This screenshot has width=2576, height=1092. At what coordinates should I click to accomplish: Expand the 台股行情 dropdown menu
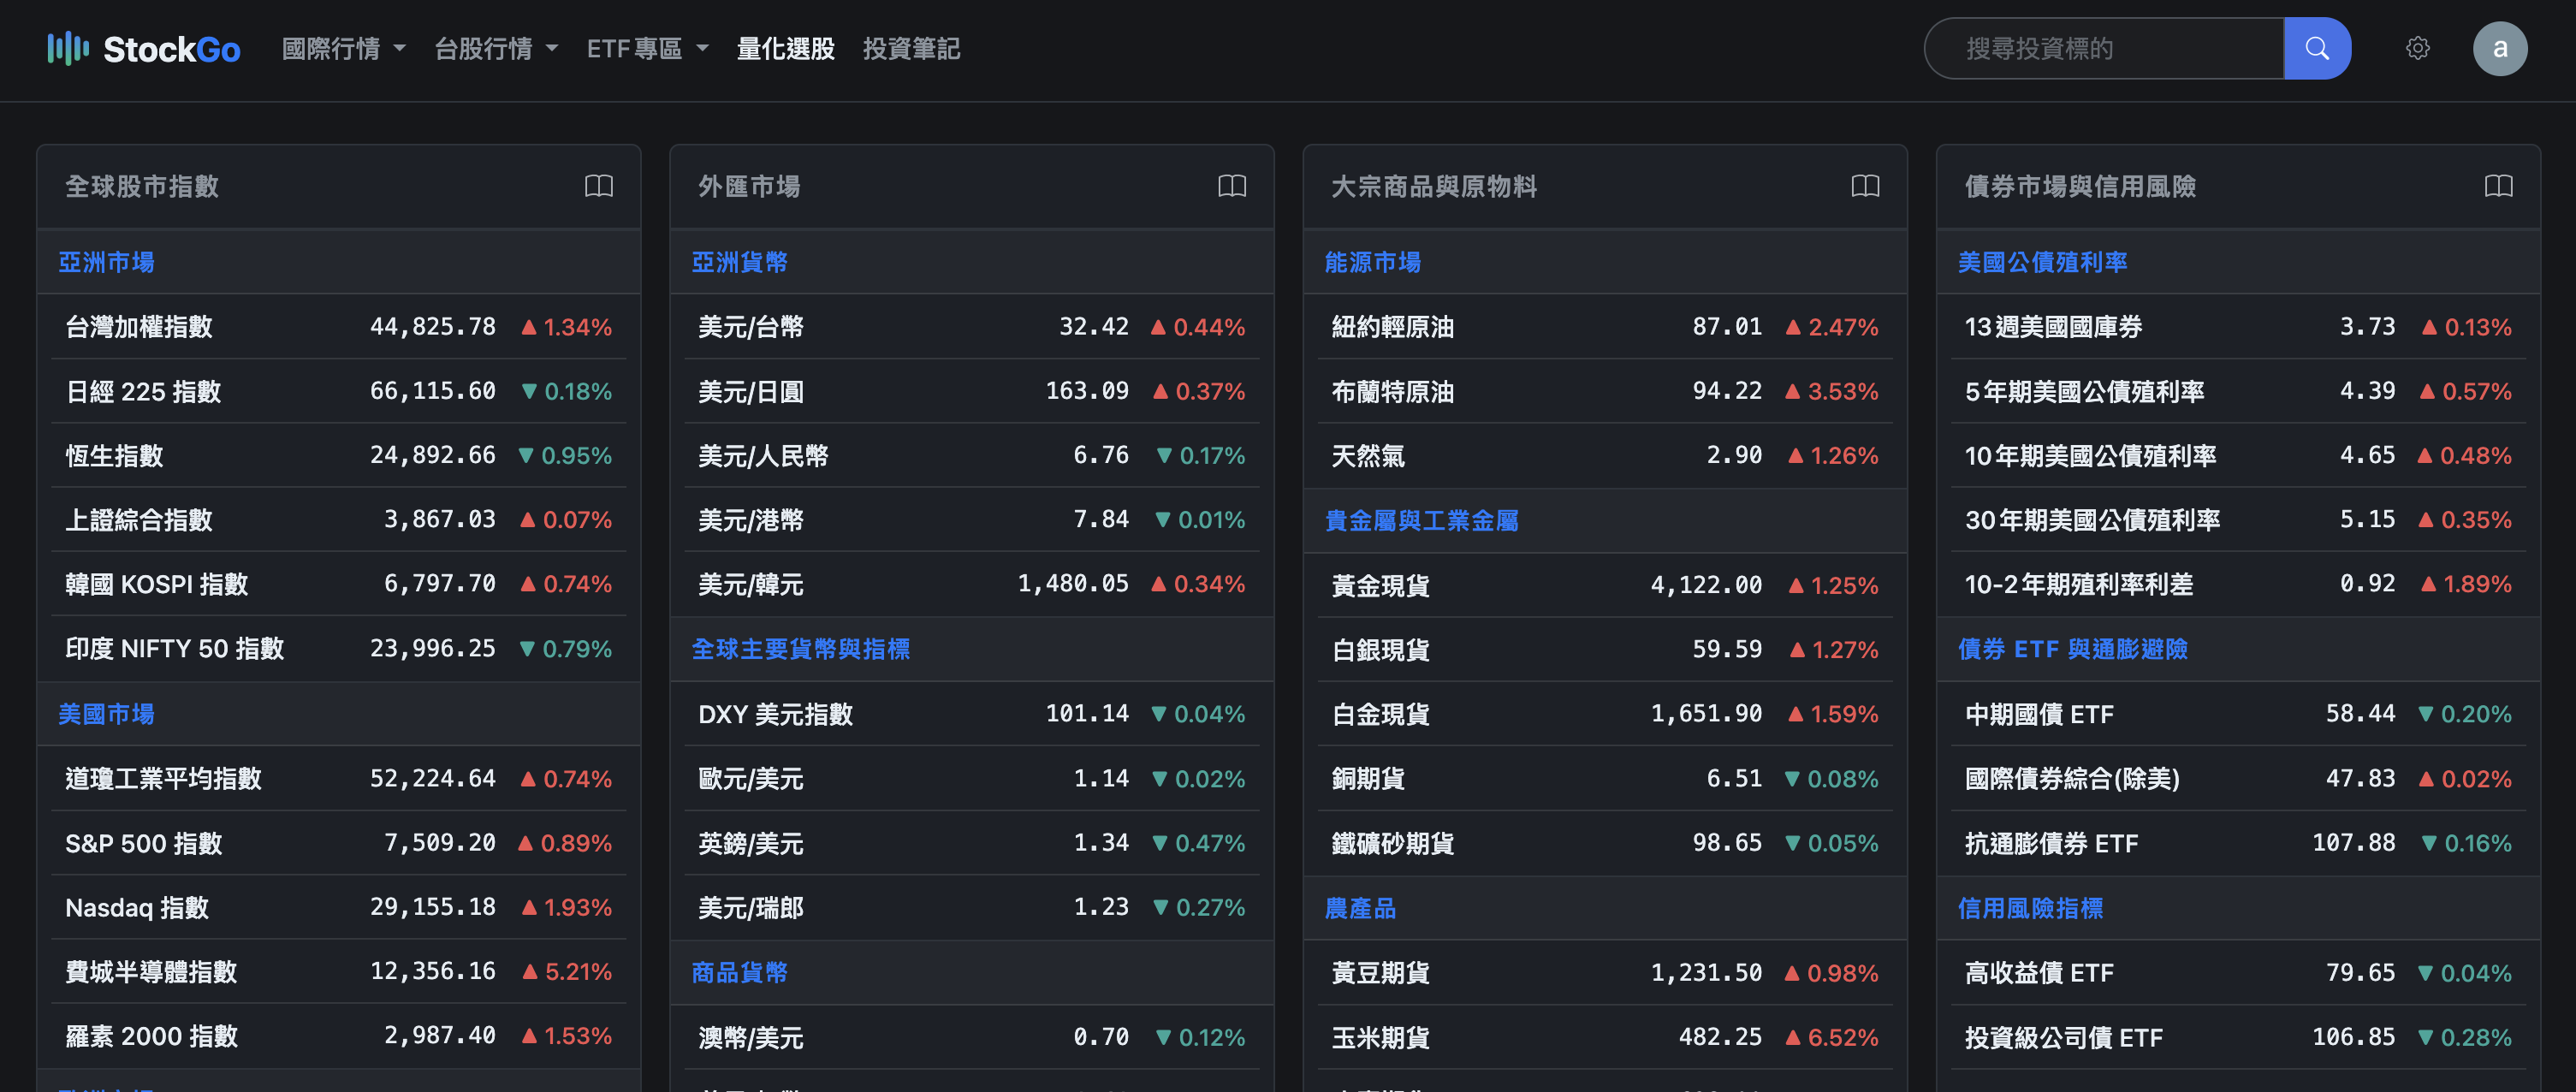pos(496,48)
